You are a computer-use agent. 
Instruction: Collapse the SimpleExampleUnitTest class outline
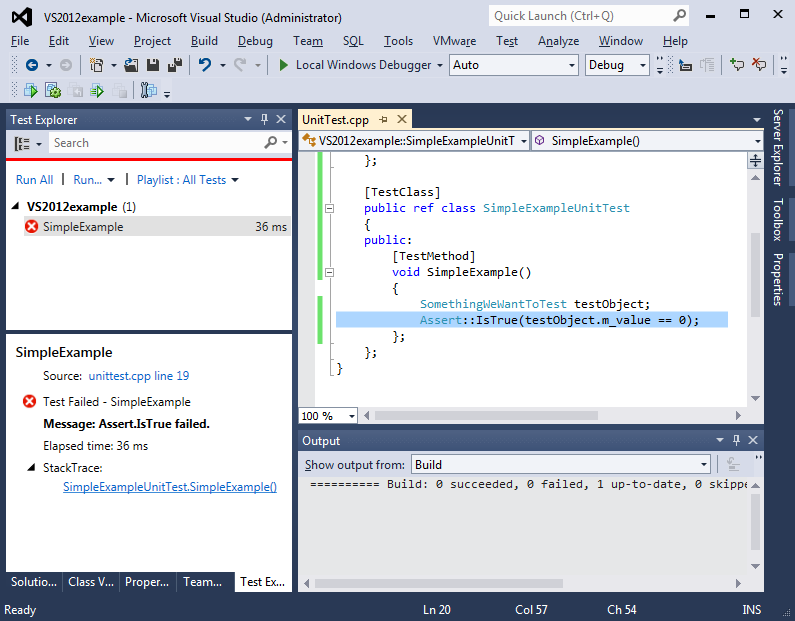coord(330,208)
